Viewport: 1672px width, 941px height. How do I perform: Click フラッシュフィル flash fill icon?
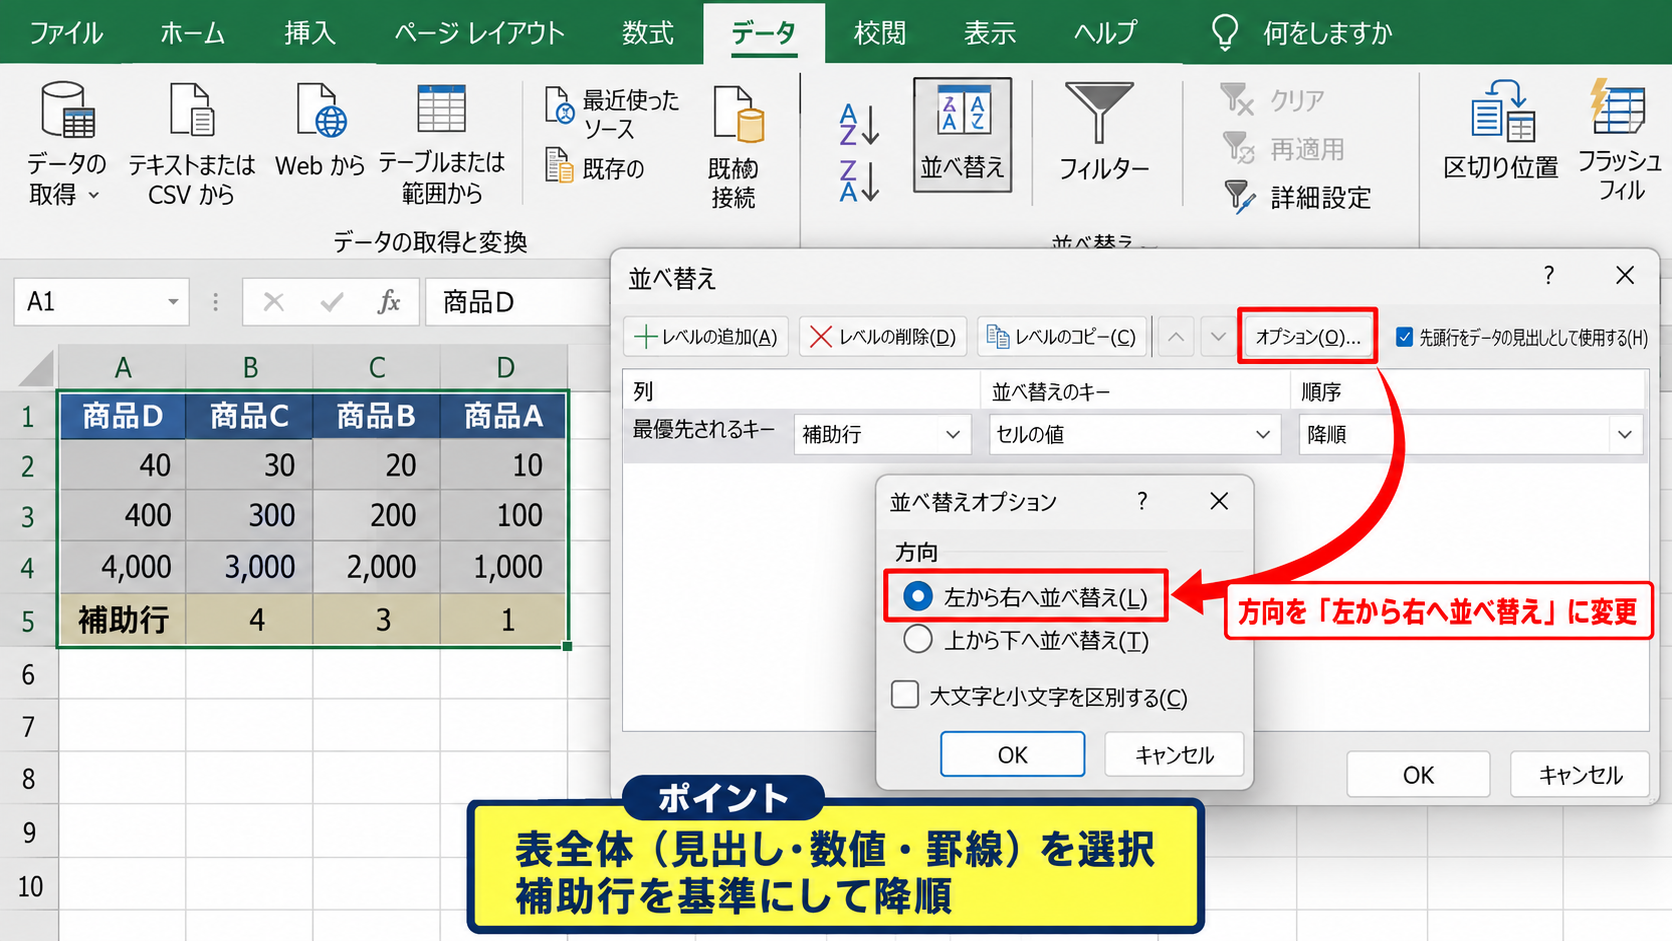(x=1617, y=107)
